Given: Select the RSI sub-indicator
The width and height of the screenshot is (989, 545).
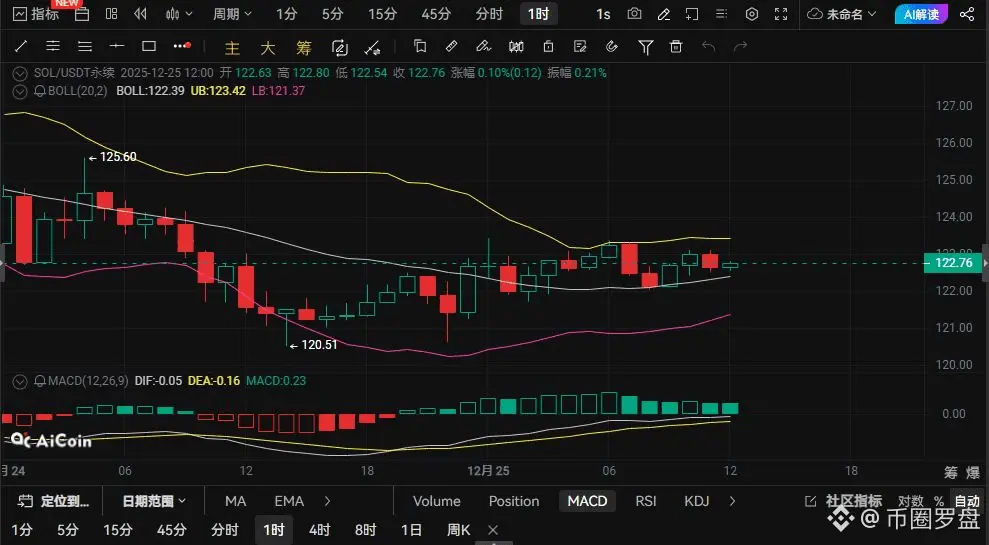Looking at the screenshot, I should tap(646, 501).
